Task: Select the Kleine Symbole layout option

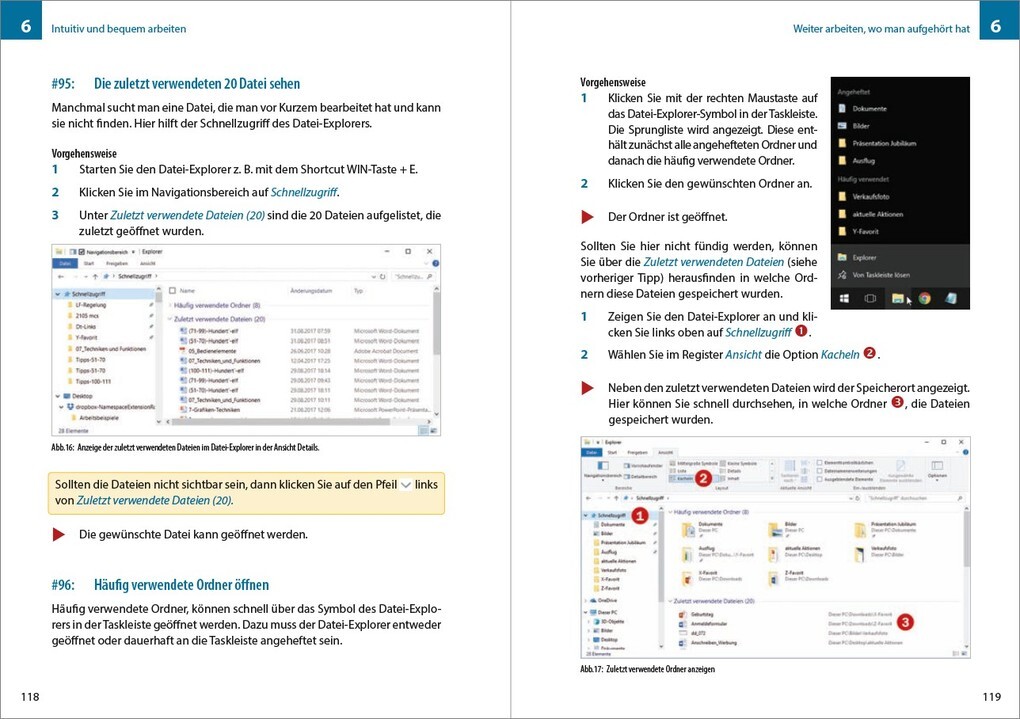Action: point(738,463)
